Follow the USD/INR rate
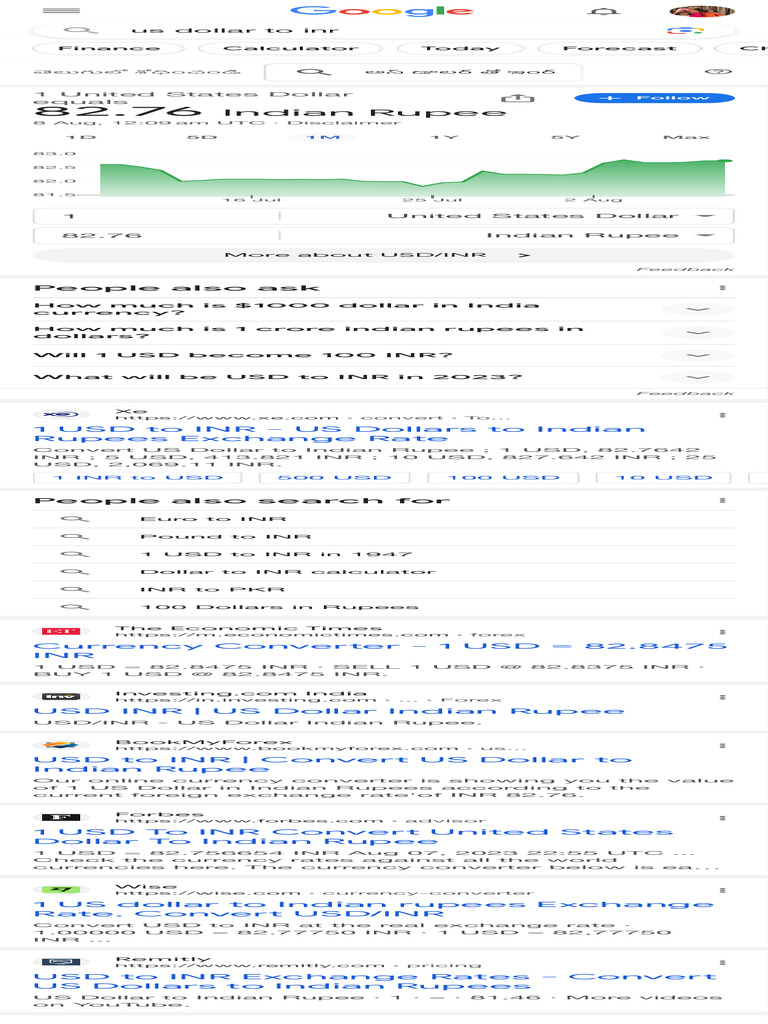The image size is (768, 1024). [654, 98]
